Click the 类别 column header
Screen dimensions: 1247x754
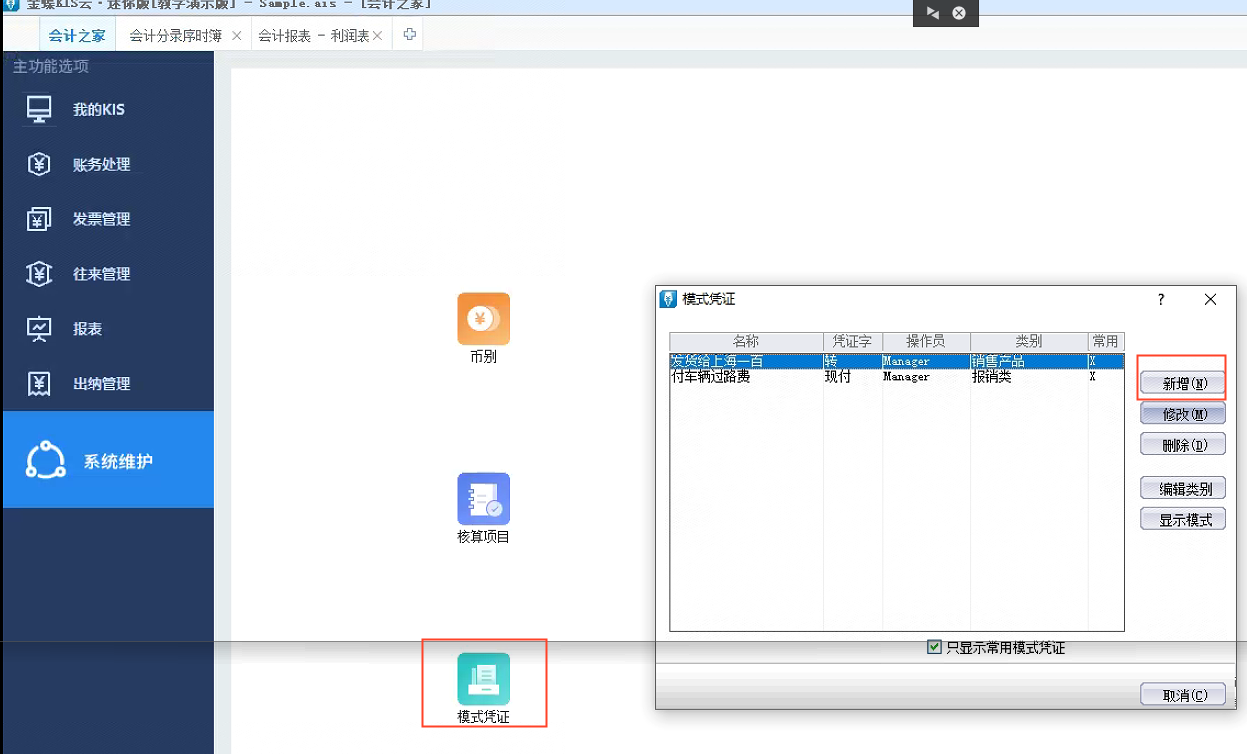point(1028,342)
